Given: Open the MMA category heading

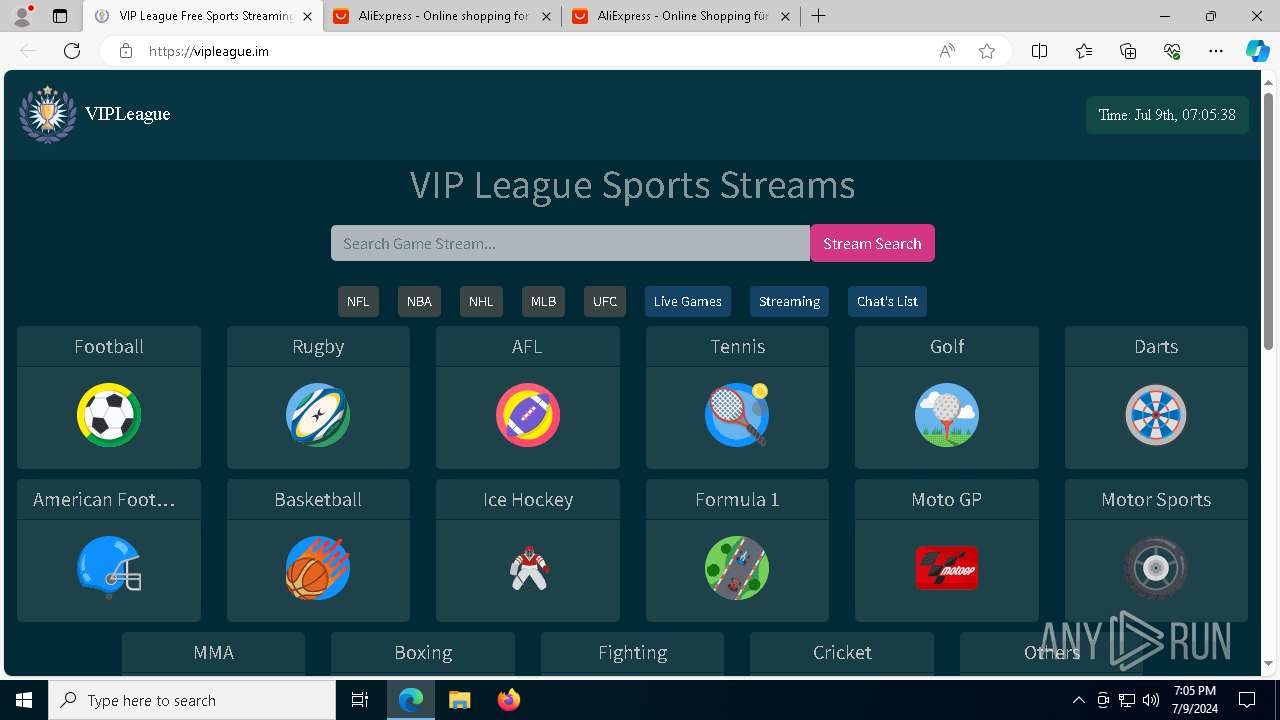Looking at the screenshot, I should coord(213,652).
